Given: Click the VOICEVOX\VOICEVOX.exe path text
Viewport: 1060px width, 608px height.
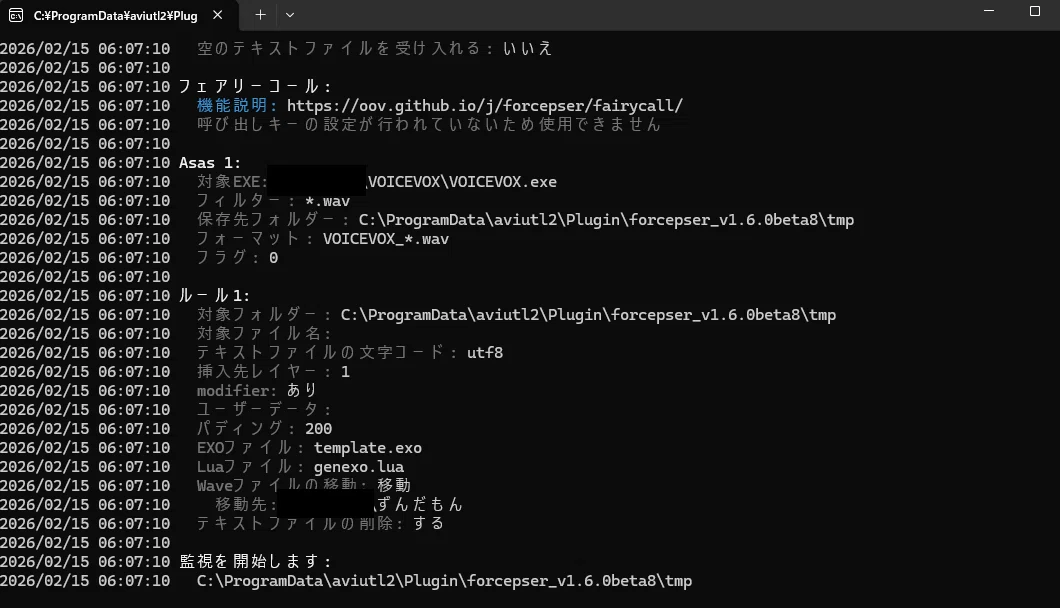Looking at the screenshot, I should tap(462, 182).
